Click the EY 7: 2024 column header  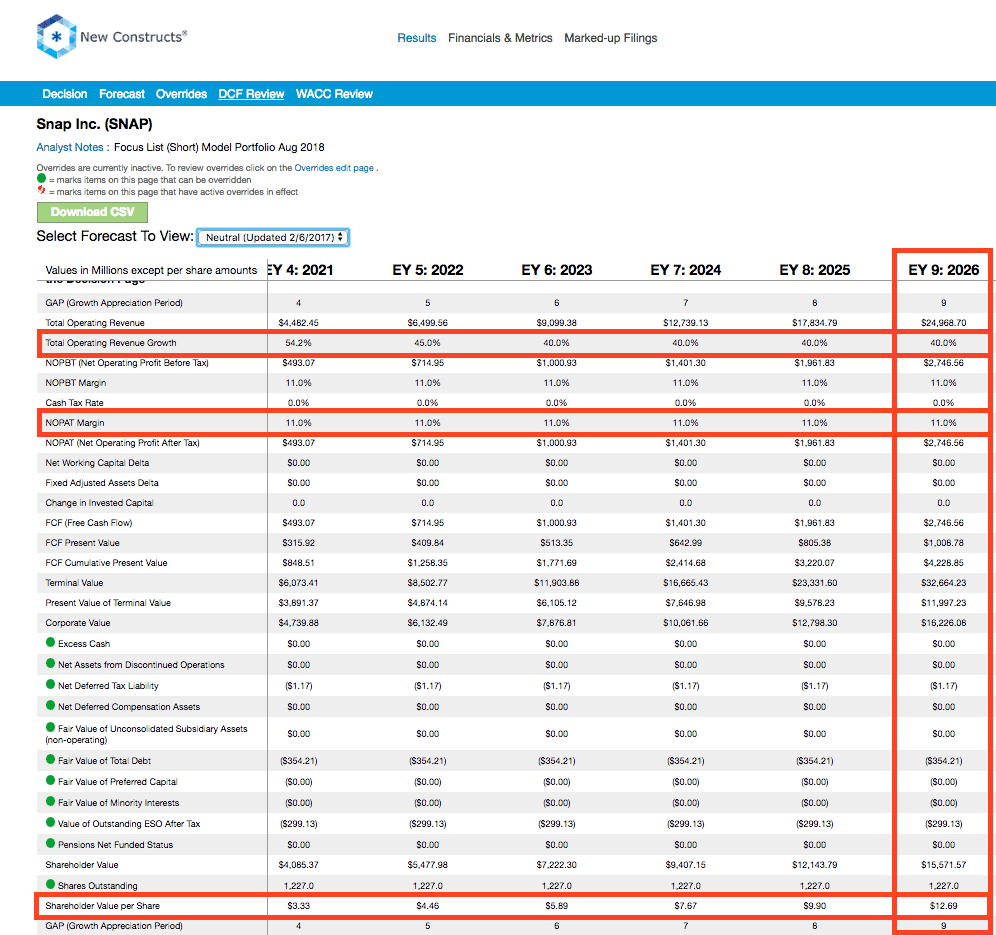(685, 270)
